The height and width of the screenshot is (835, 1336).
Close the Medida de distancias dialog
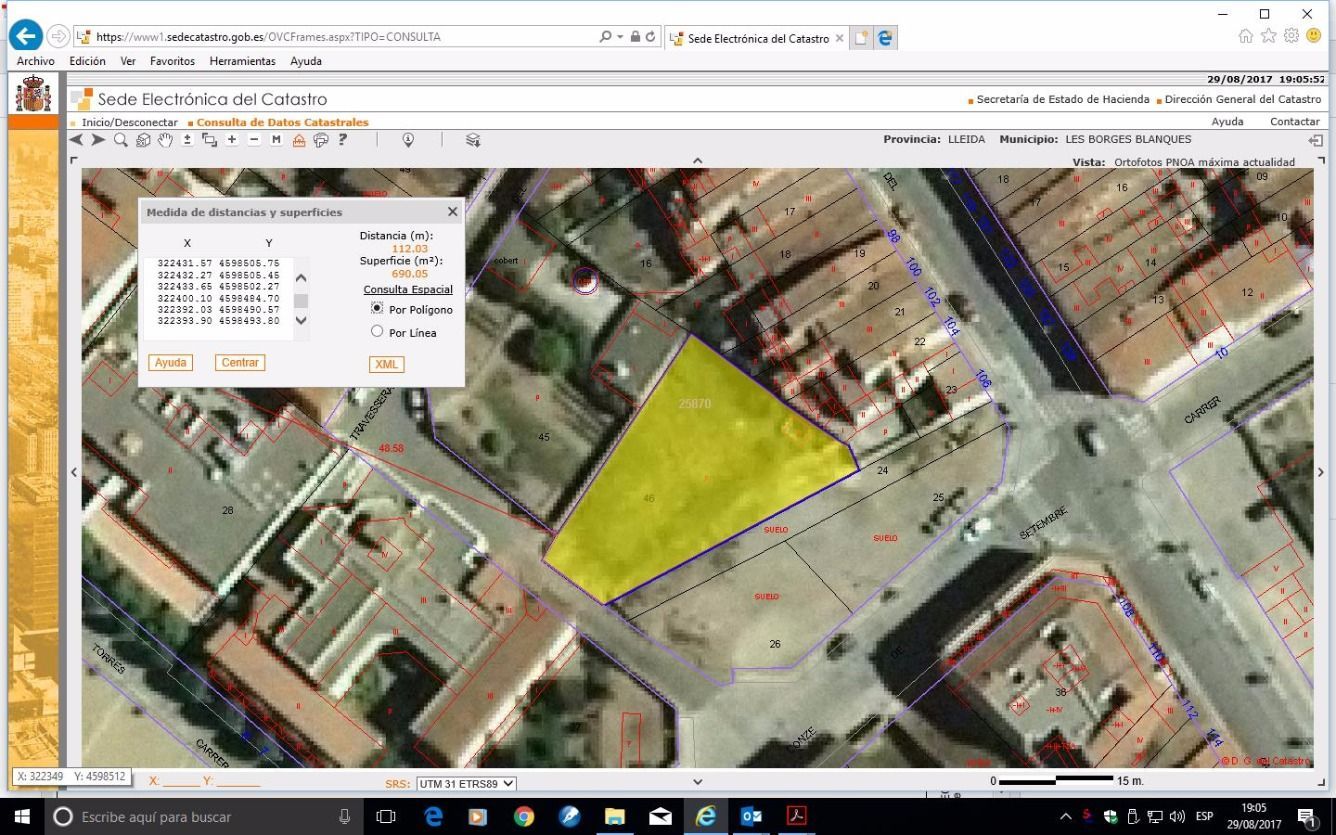click(452, 212)
